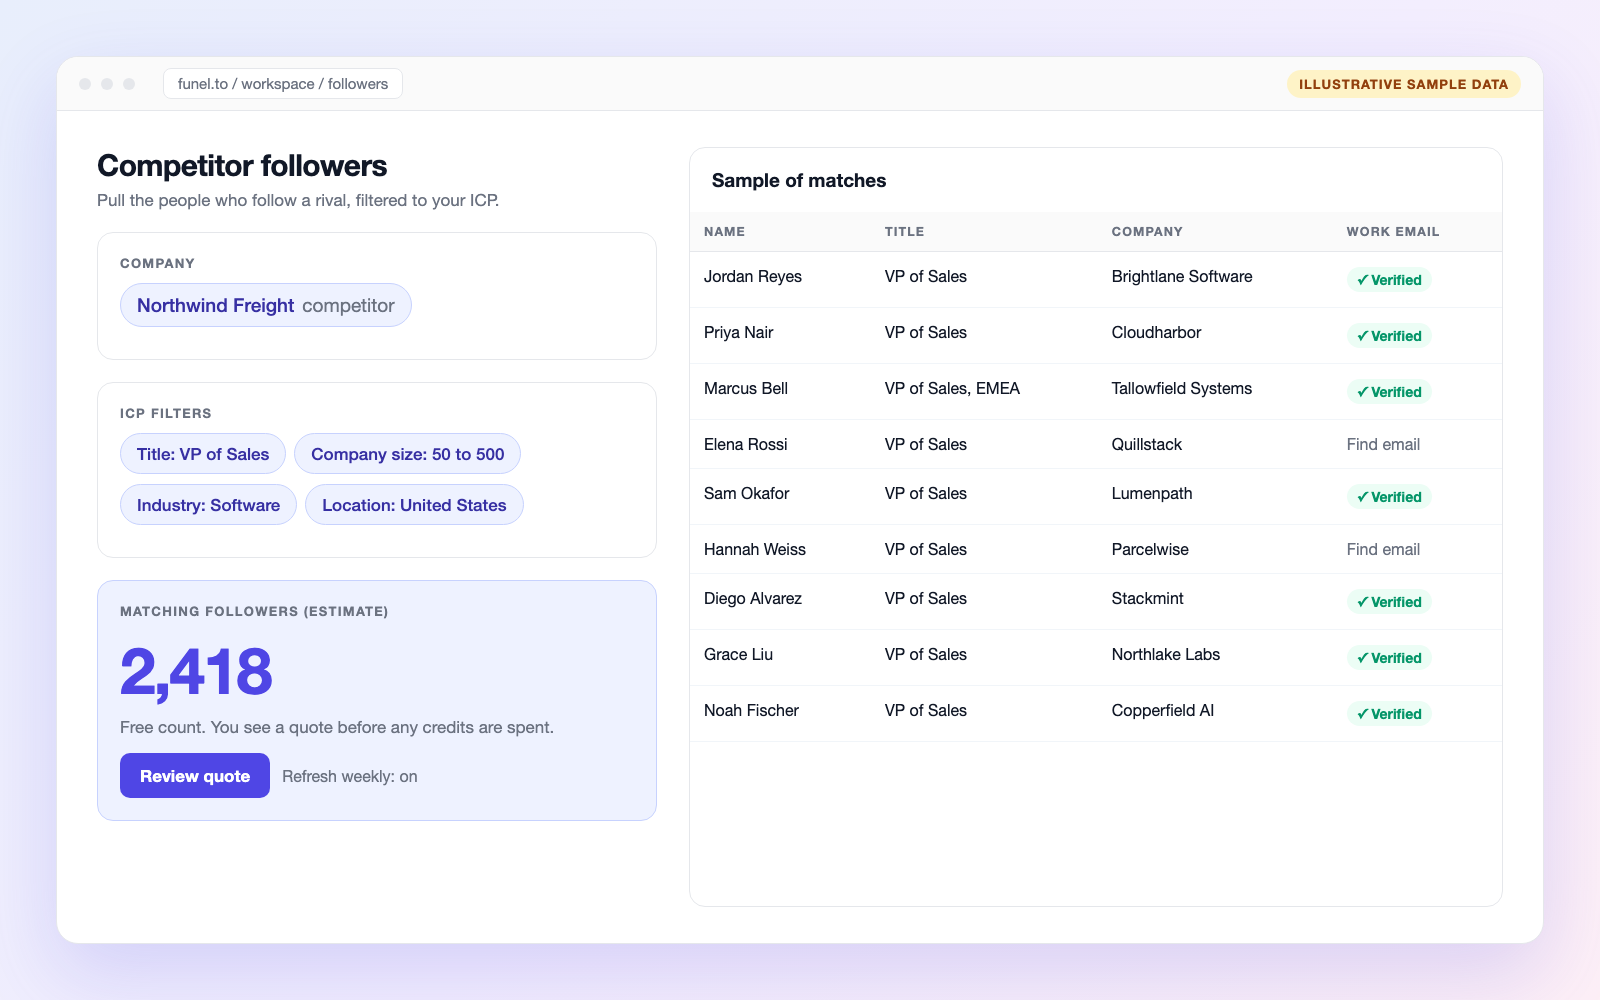
Task: Select the name Marcus Bell
Action: coord(746,388)
